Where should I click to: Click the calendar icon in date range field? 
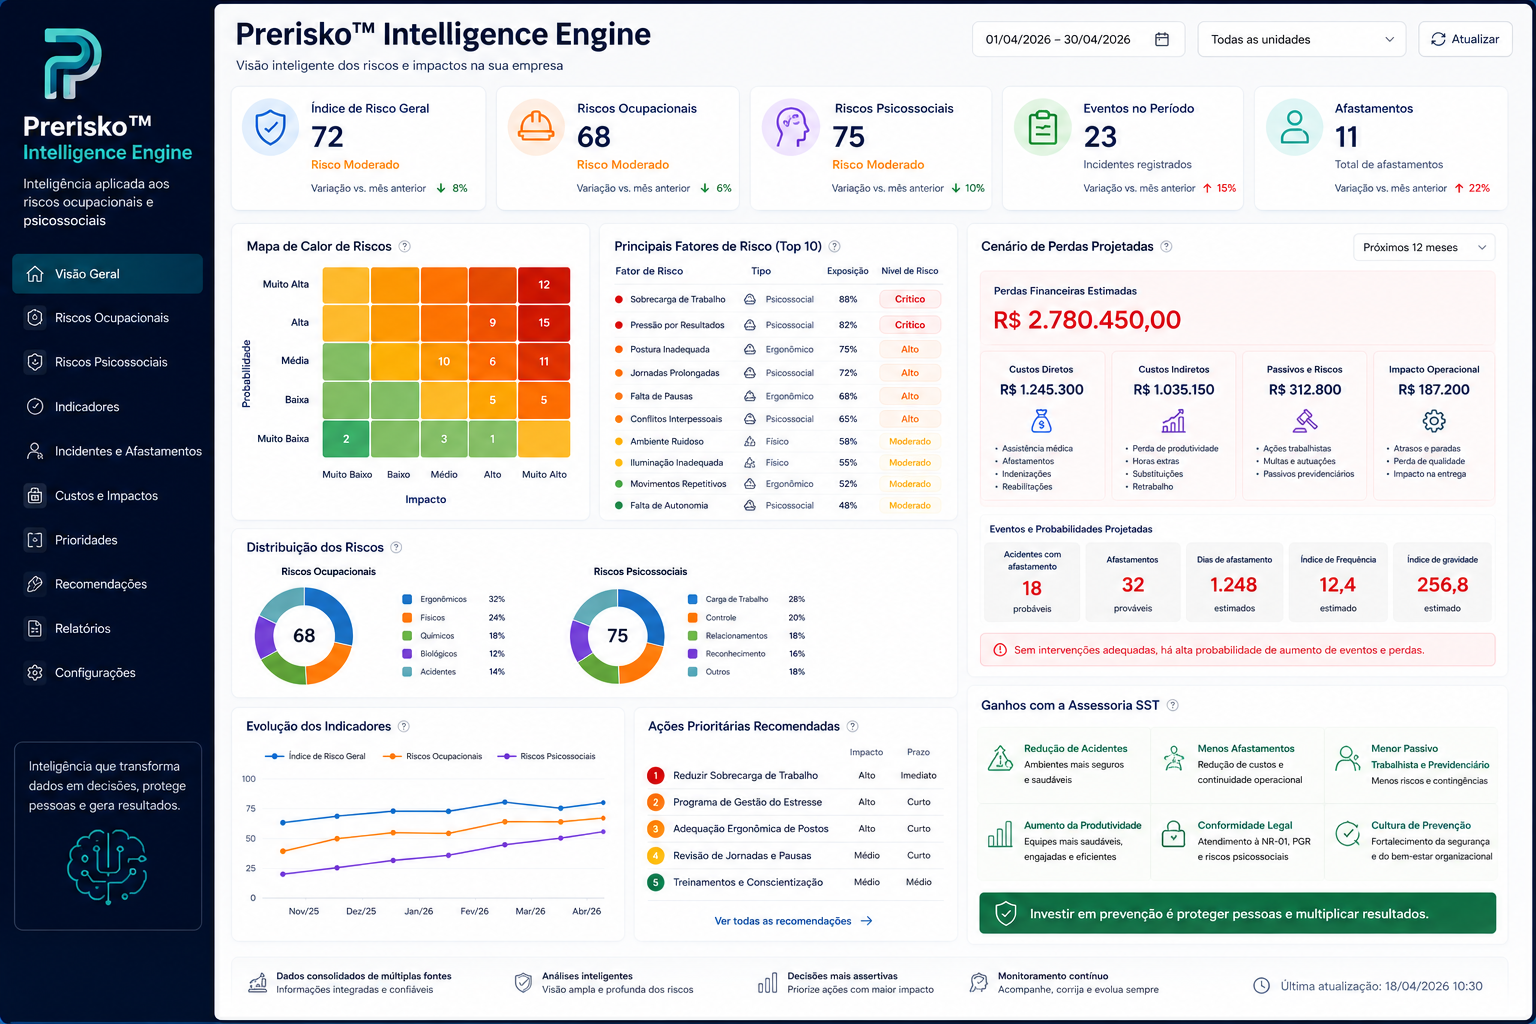(x=1162, y=39)
